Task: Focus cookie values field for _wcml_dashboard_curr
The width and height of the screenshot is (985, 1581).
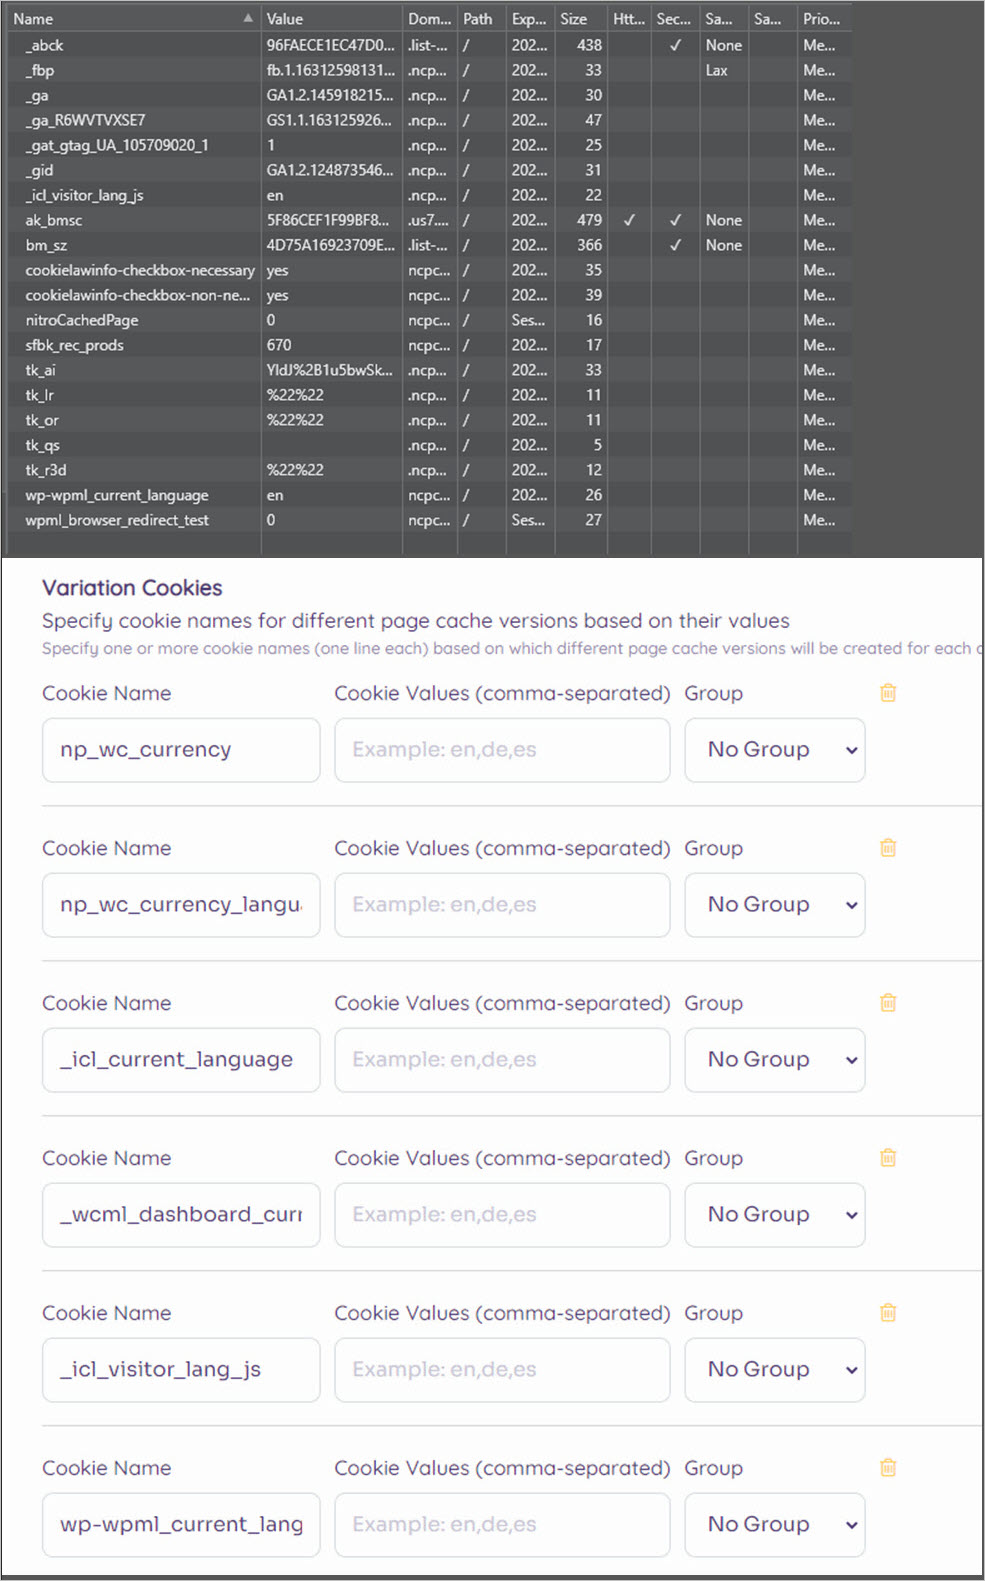Action: coord(502,1215)
